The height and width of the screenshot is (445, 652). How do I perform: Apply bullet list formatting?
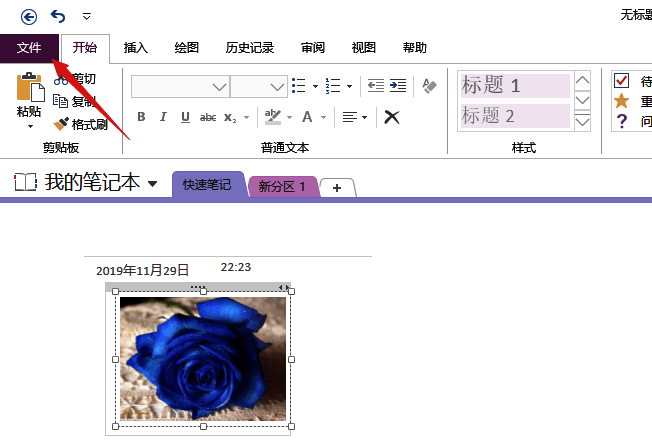(299, 86)
